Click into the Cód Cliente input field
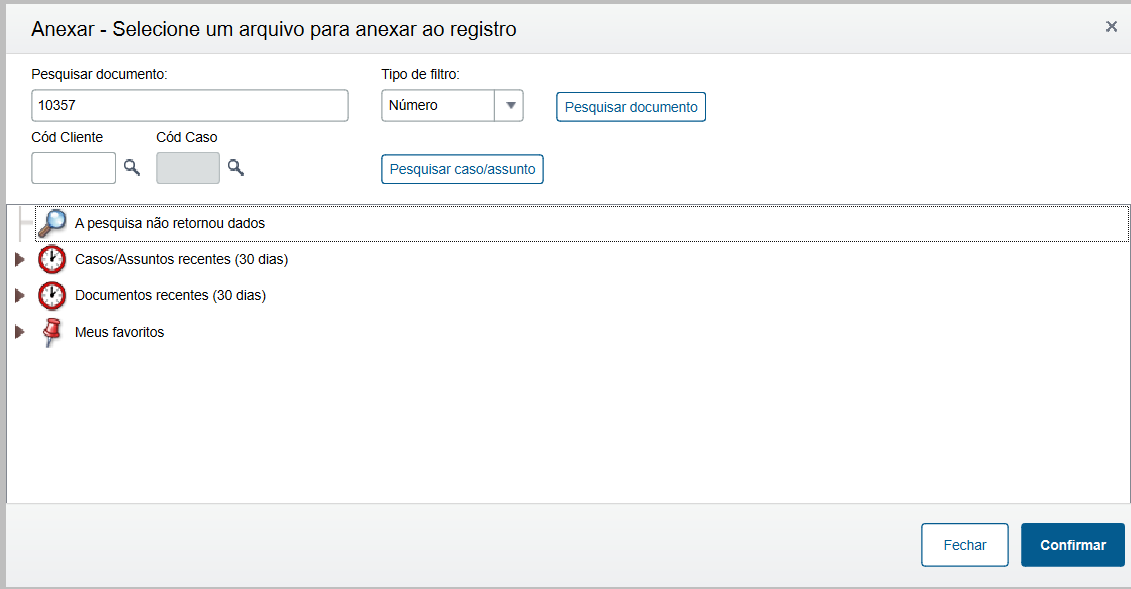This screenshot has width=1131, height=589. 74,168
